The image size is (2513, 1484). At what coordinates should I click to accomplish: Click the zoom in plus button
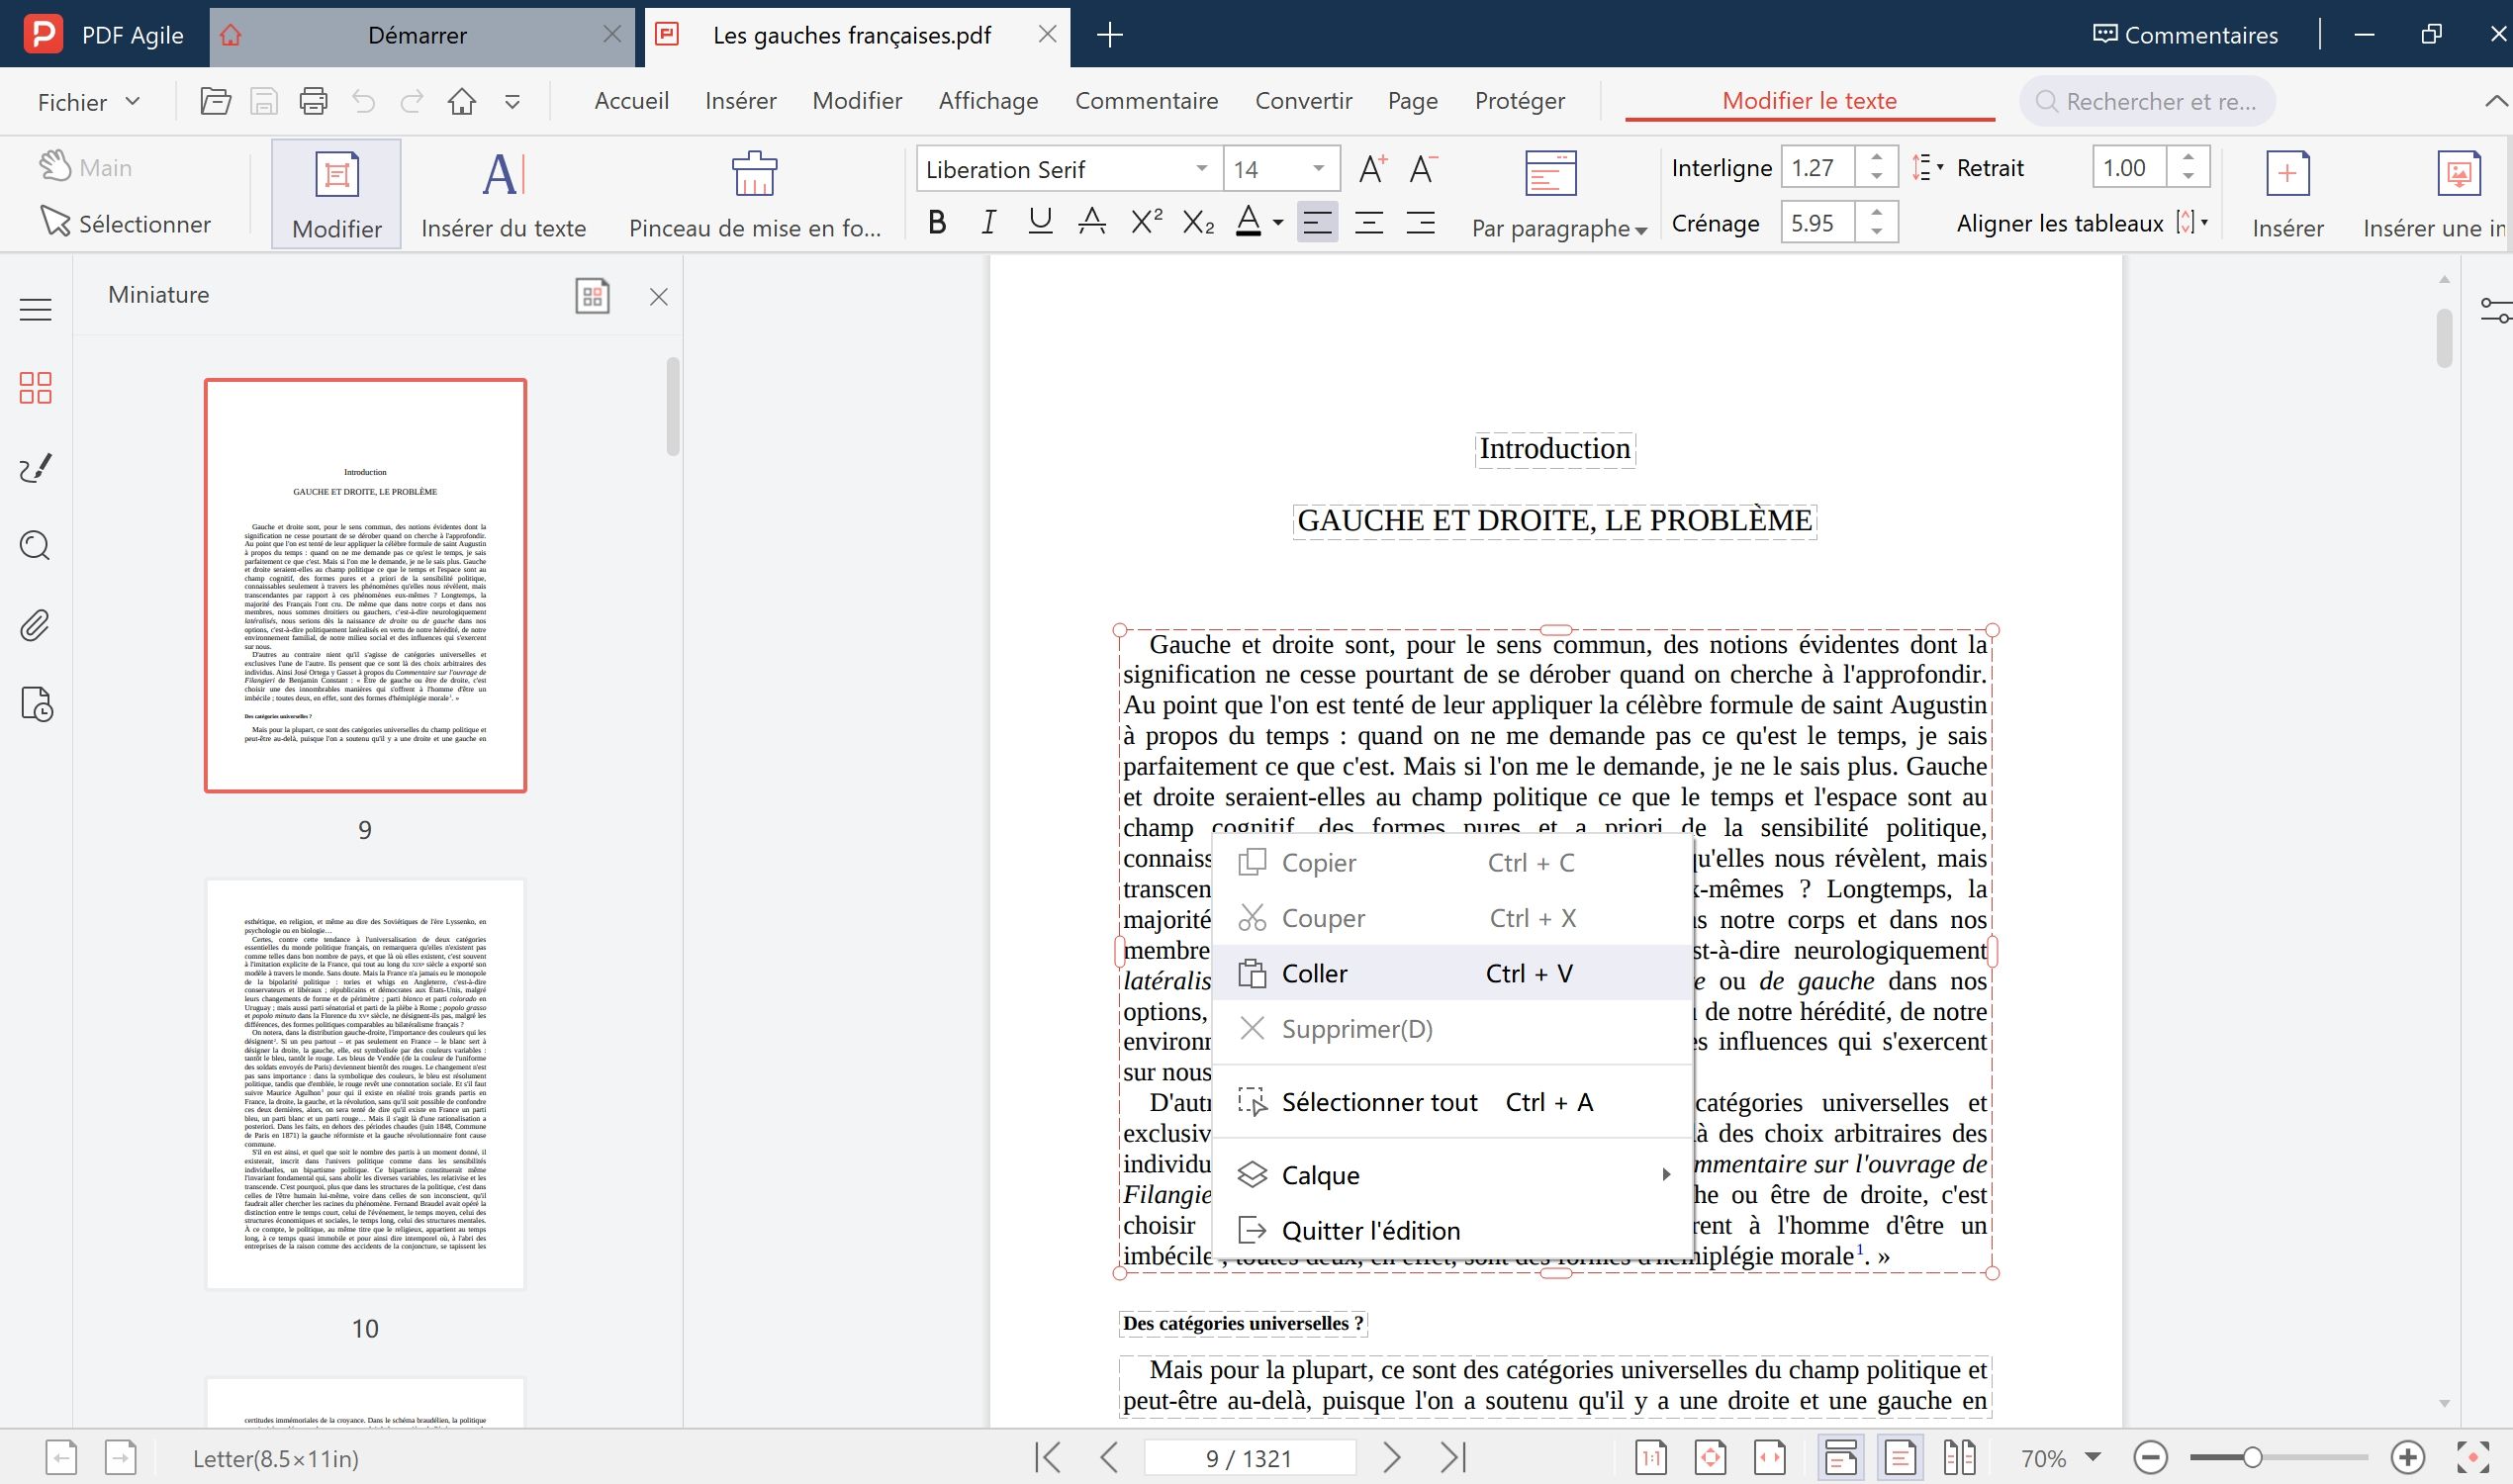click(2408, 1457)
